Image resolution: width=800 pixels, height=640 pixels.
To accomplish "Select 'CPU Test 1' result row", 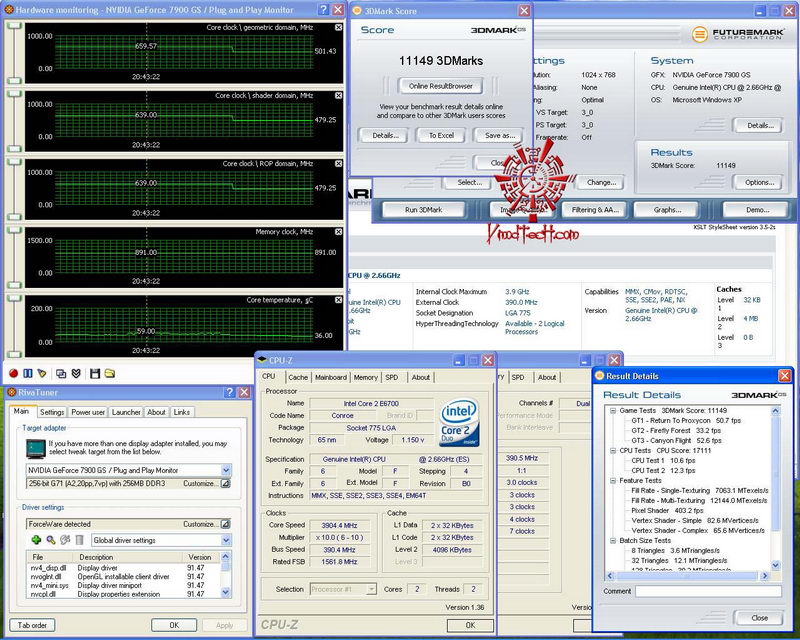I will point(663,460).
